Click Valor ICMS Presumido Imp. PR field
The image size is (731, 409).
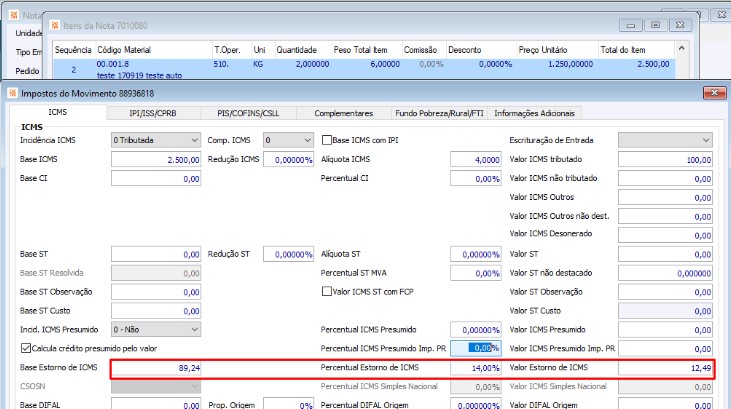[665, 348]
